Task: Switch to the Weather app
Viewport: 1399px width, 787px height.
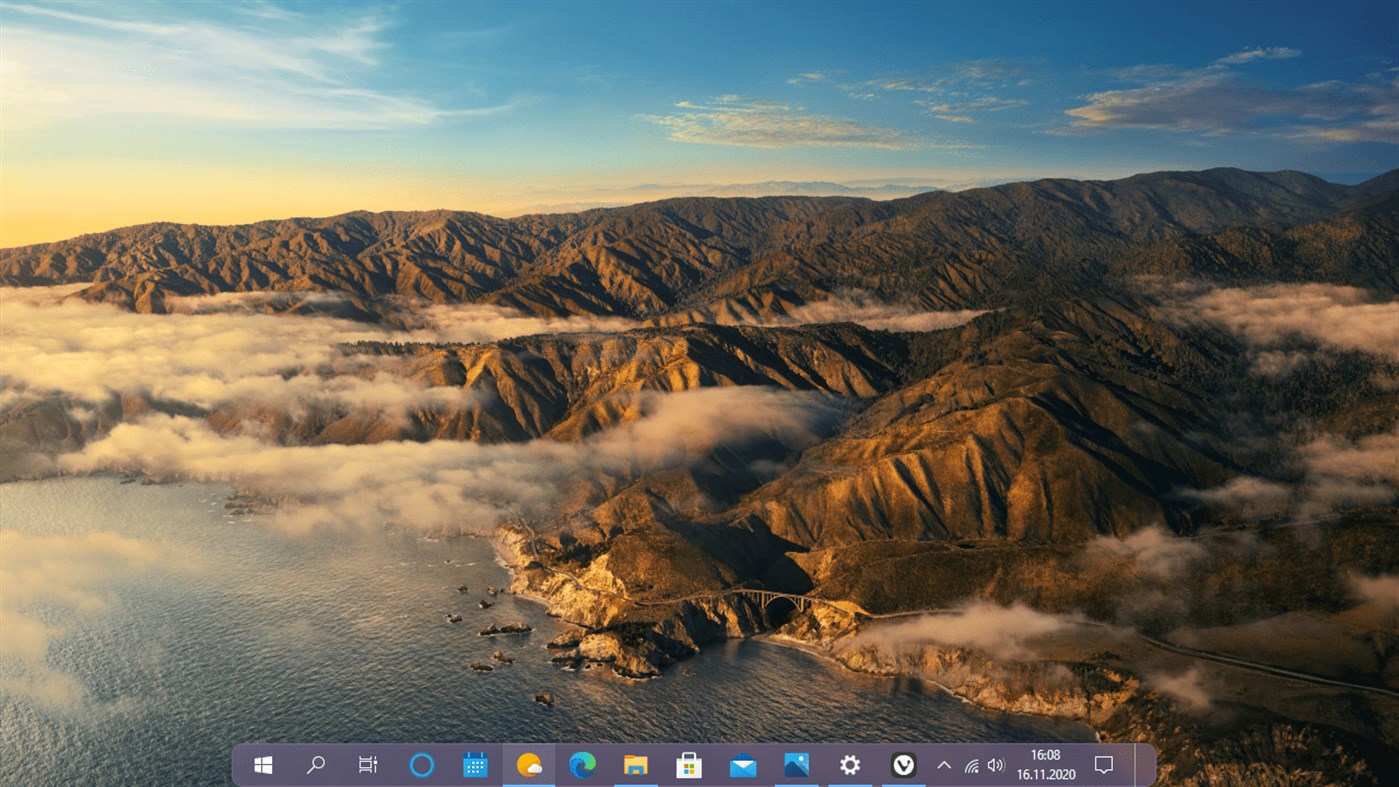Action: tap(528, 764)
